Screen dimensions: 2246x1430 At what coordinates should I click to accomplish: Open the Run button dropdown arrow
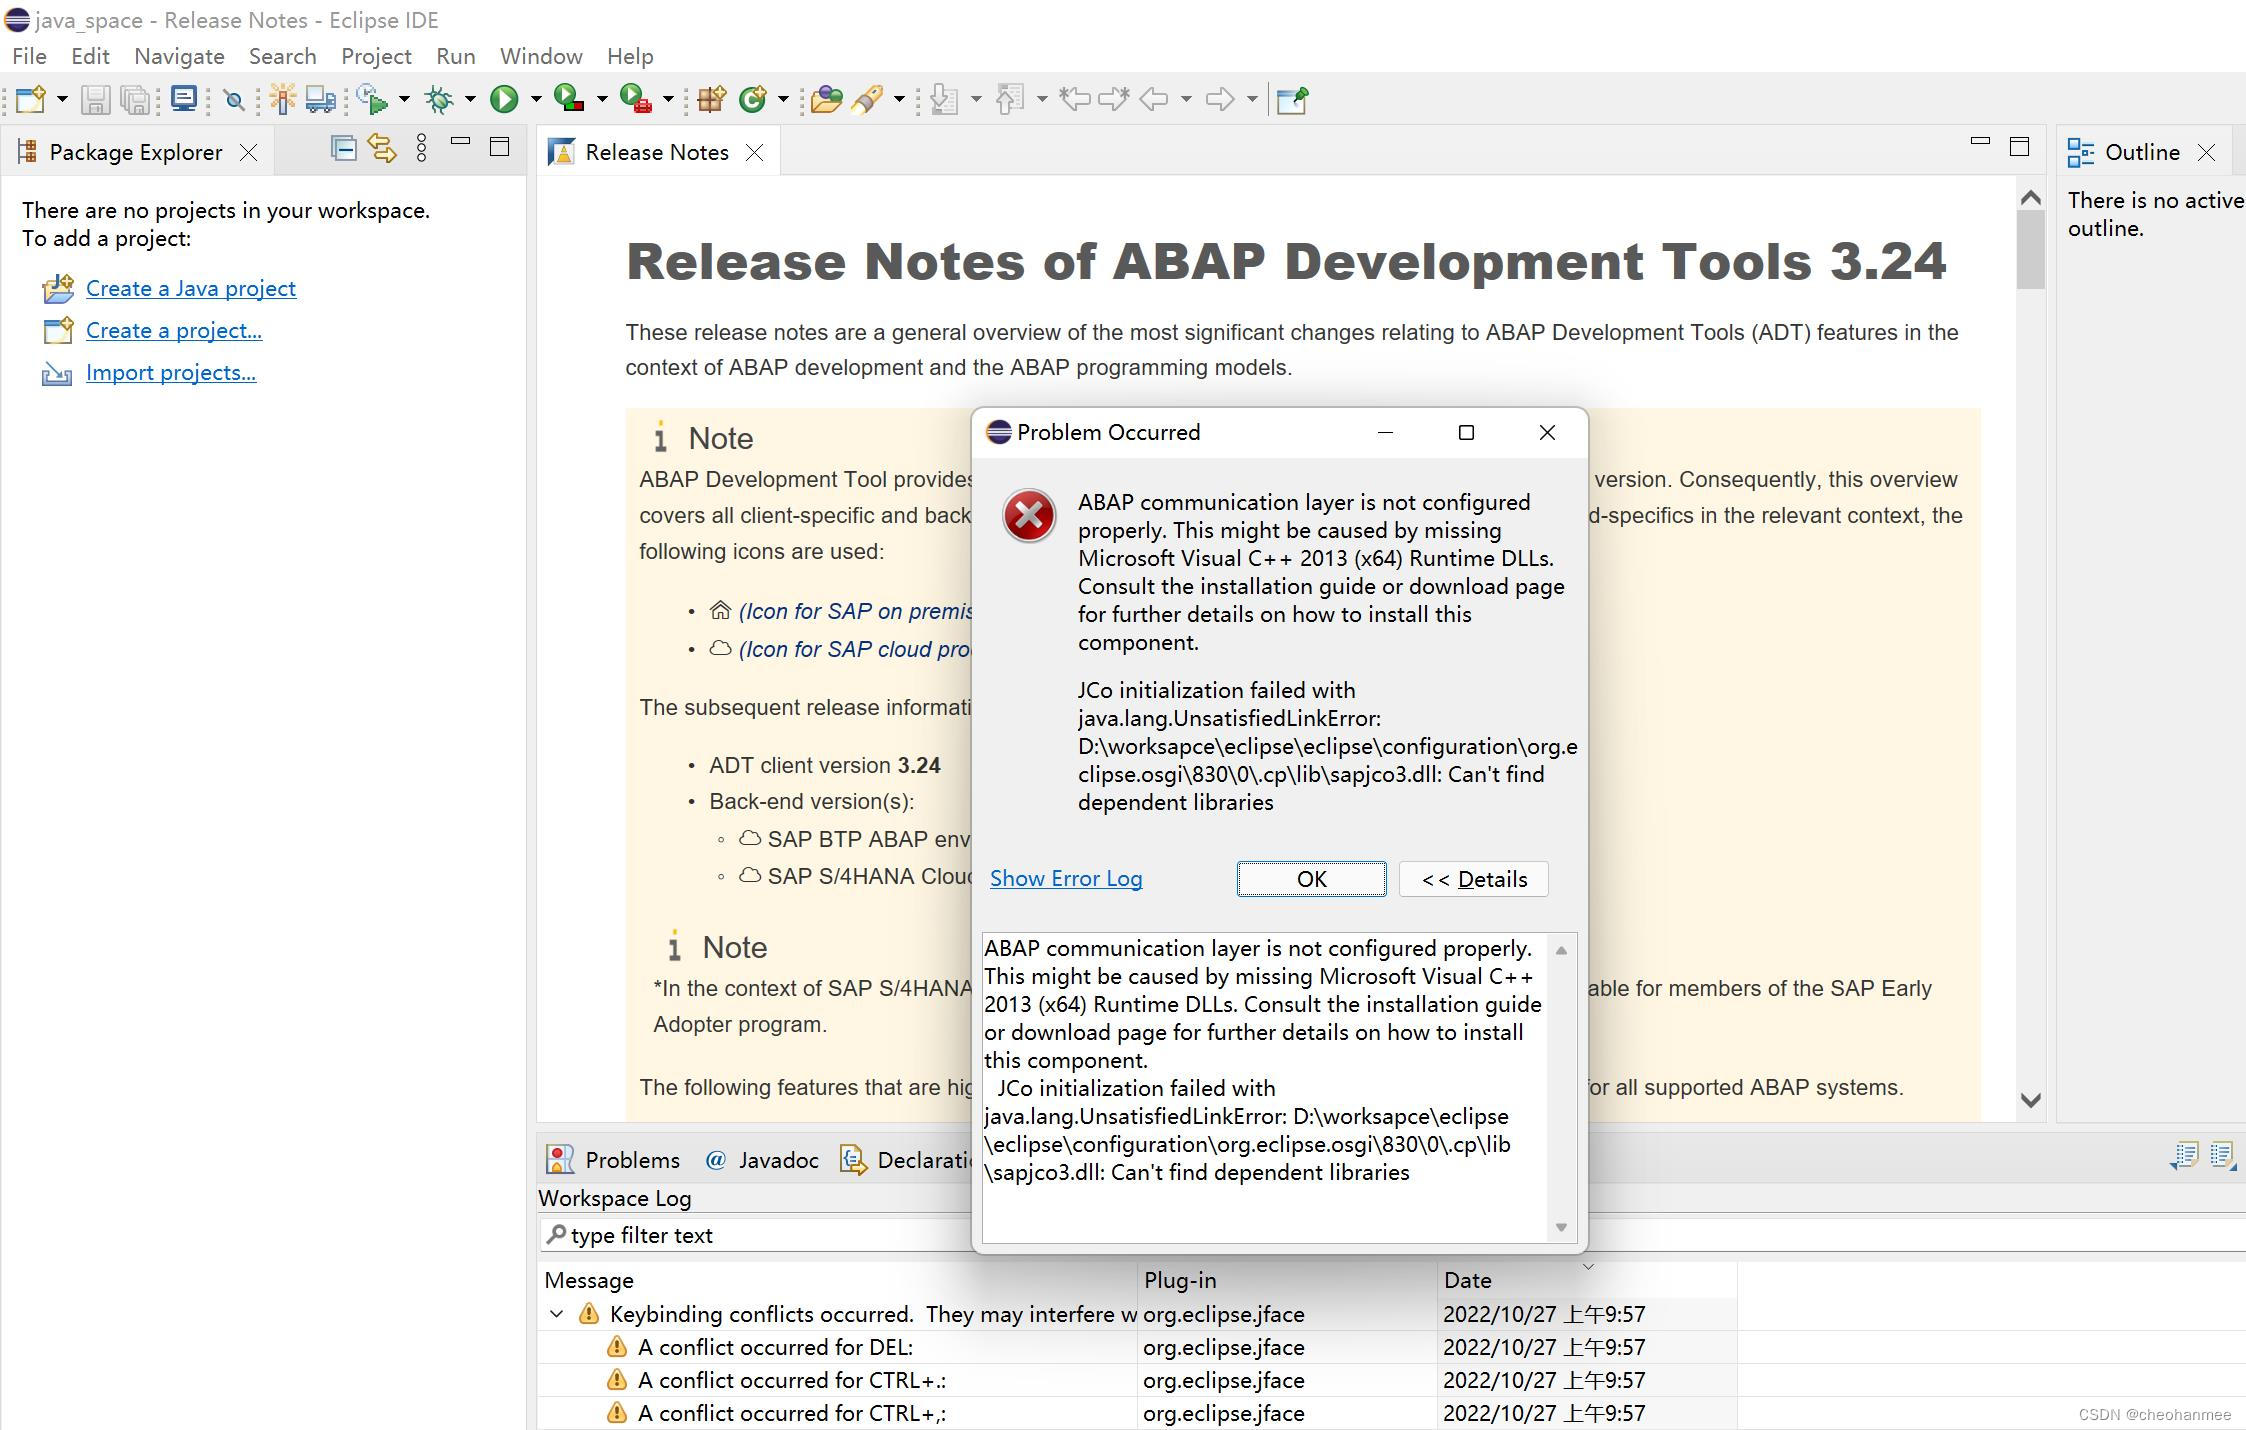click(x=536, y=99)
